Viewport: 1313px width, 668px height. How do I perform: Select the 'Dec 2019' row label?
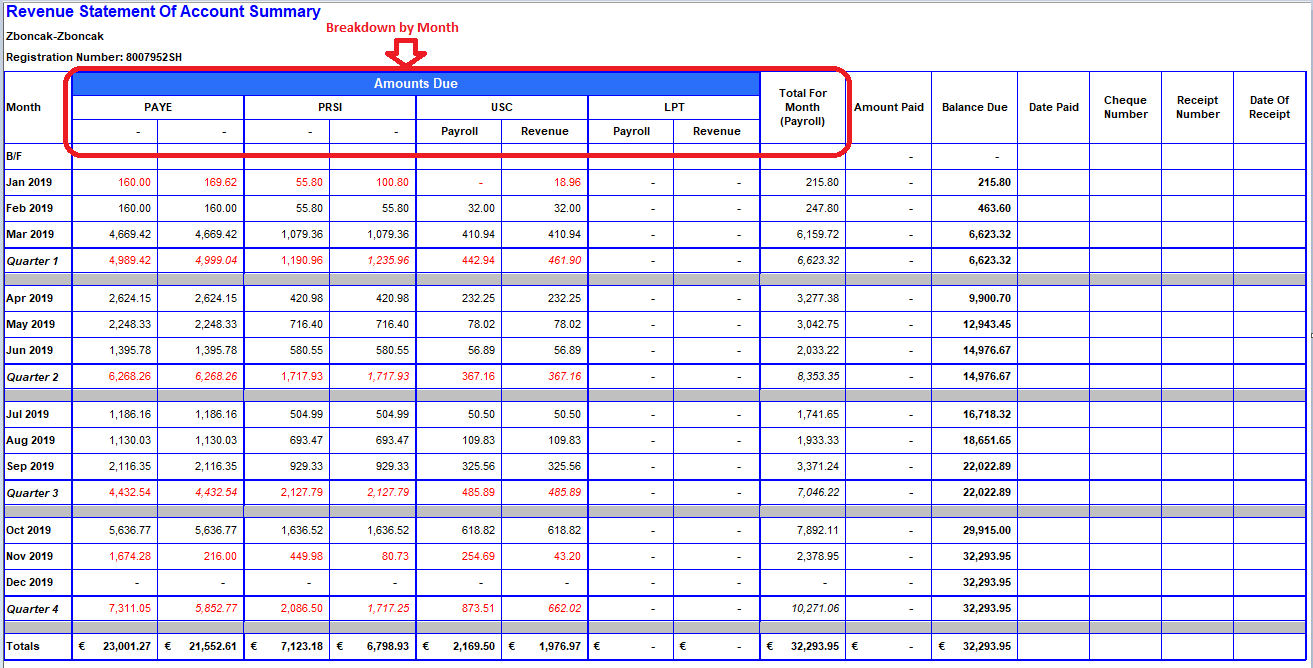point(30,582)
